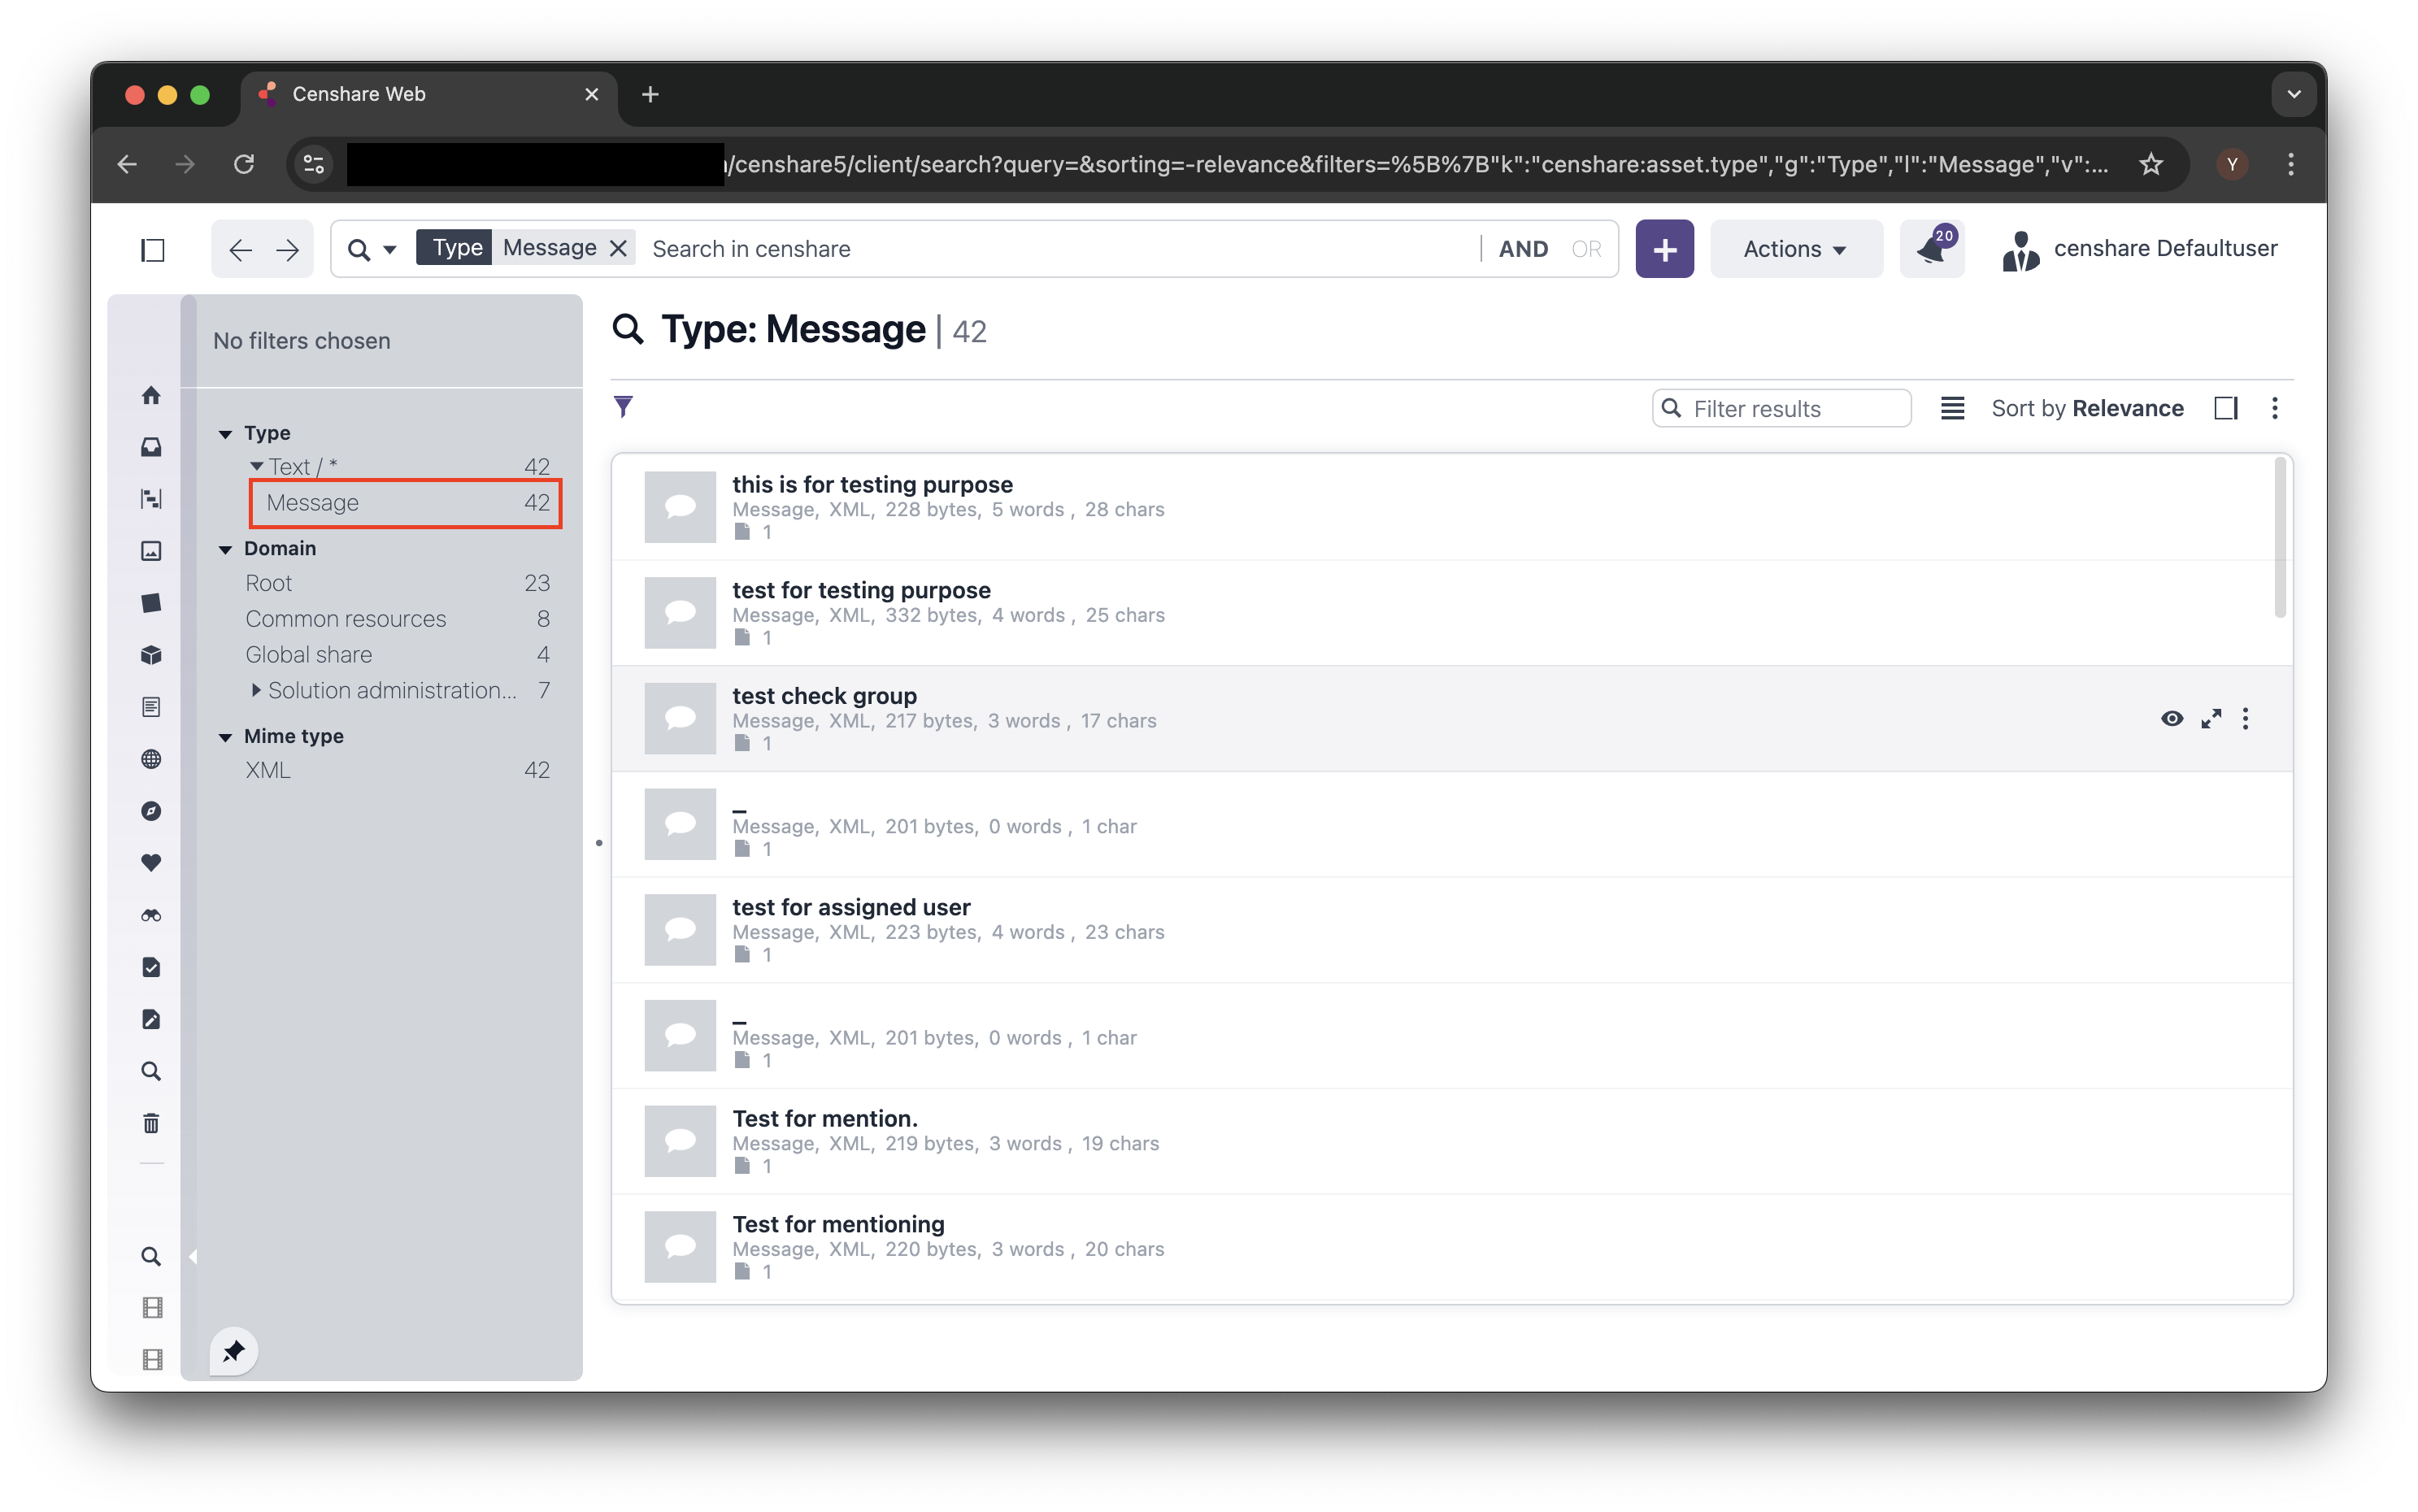The height and width of the screenshot is (1512, 2418).
Task: Collapse the Domain filter group
Action: [x=226, y=549]
